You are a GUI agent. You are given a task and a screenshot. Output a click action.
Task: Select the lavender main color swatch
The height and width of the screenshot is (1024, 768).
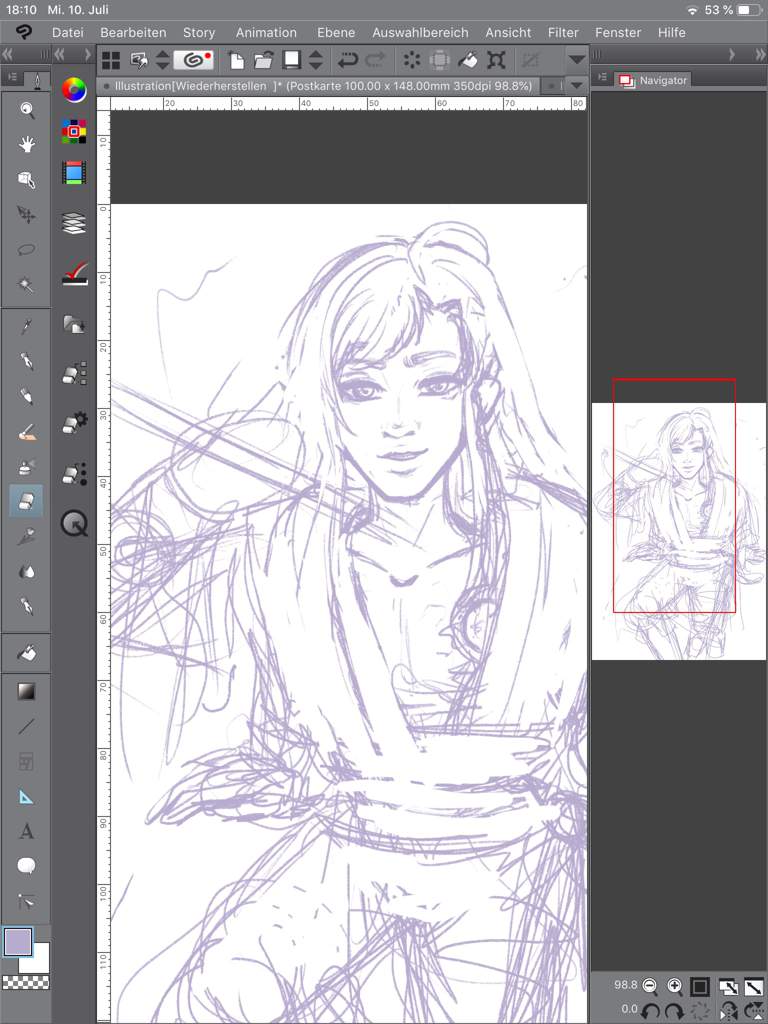pos(18,941)
